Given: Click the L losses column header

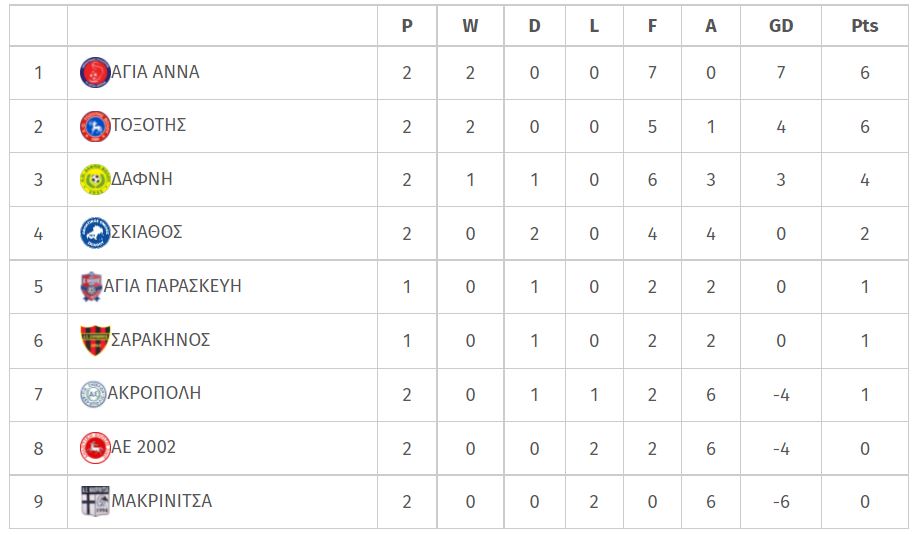Looking at the screenshot, I should point(594,26).
